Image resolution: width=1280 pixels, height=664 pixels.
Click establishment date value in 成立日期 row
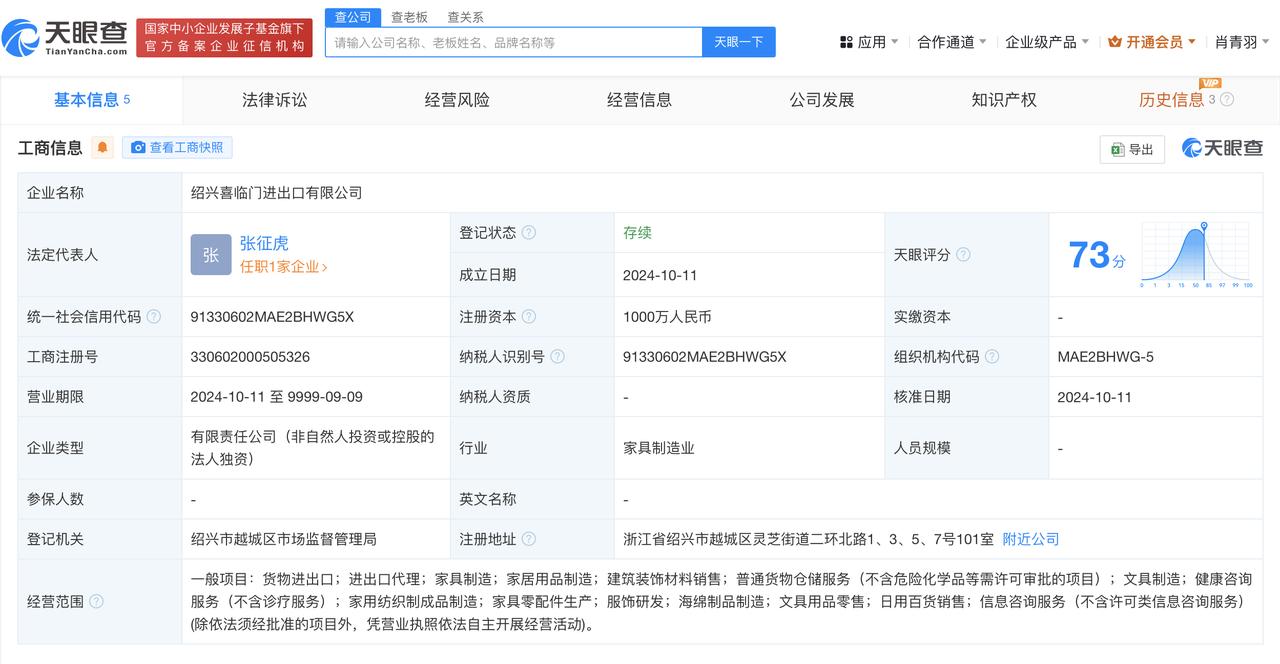tap(660, 275)
